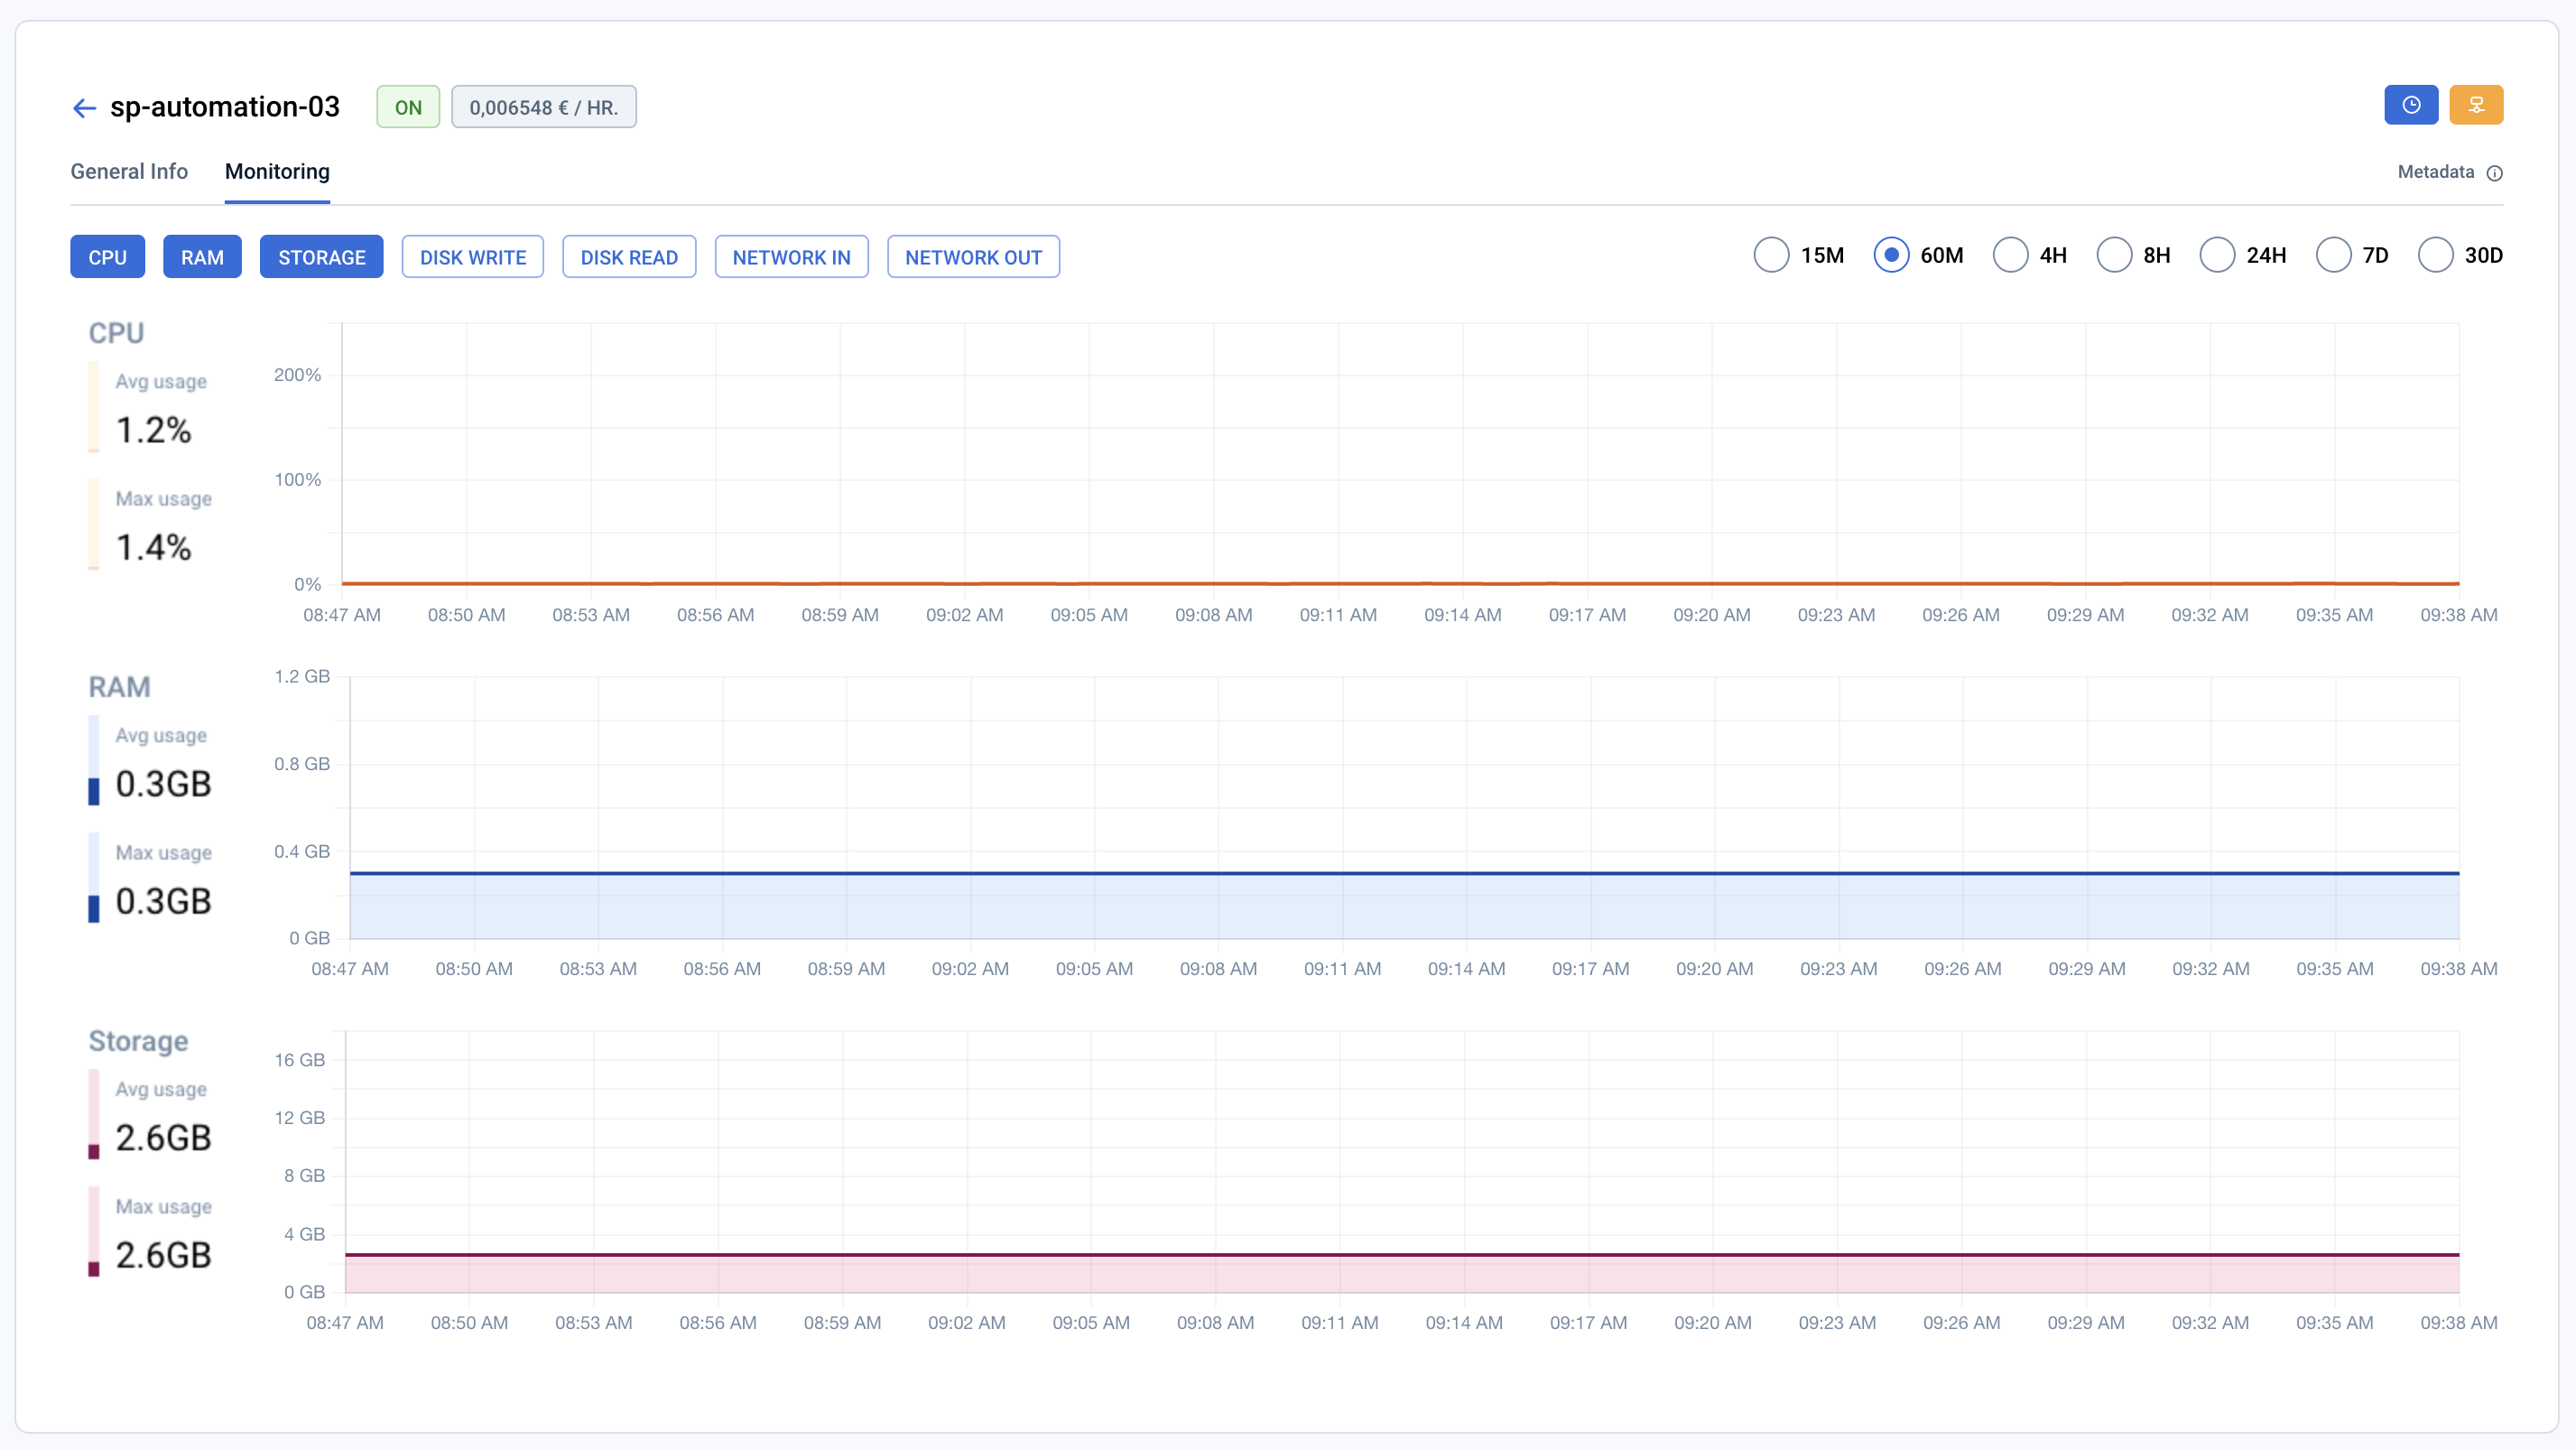Click 09:11 AM on the Storage time axis
This screenshot has width=2576, height=1450.
[x=1339, y=1323]
